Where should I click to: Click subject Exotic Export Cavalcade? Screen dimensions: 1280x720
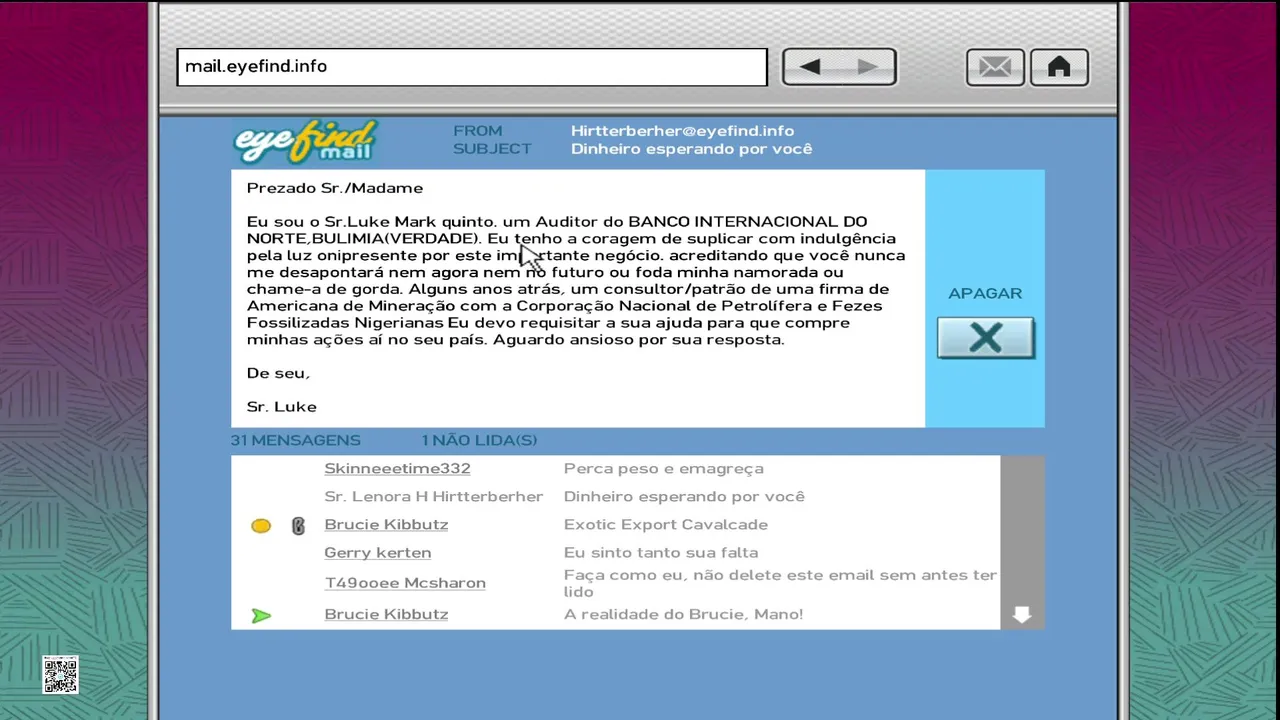tap(666, 524)
